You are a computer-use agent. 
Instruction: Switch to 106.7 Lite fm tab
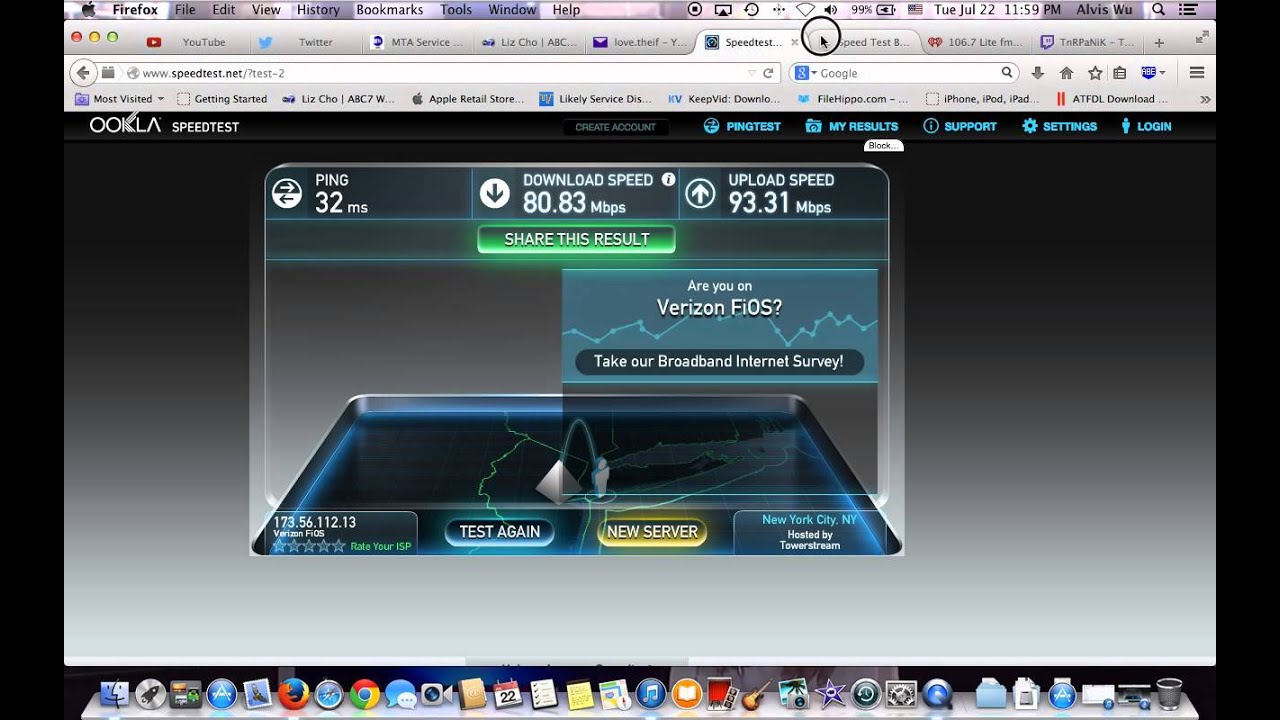point(975,43)
